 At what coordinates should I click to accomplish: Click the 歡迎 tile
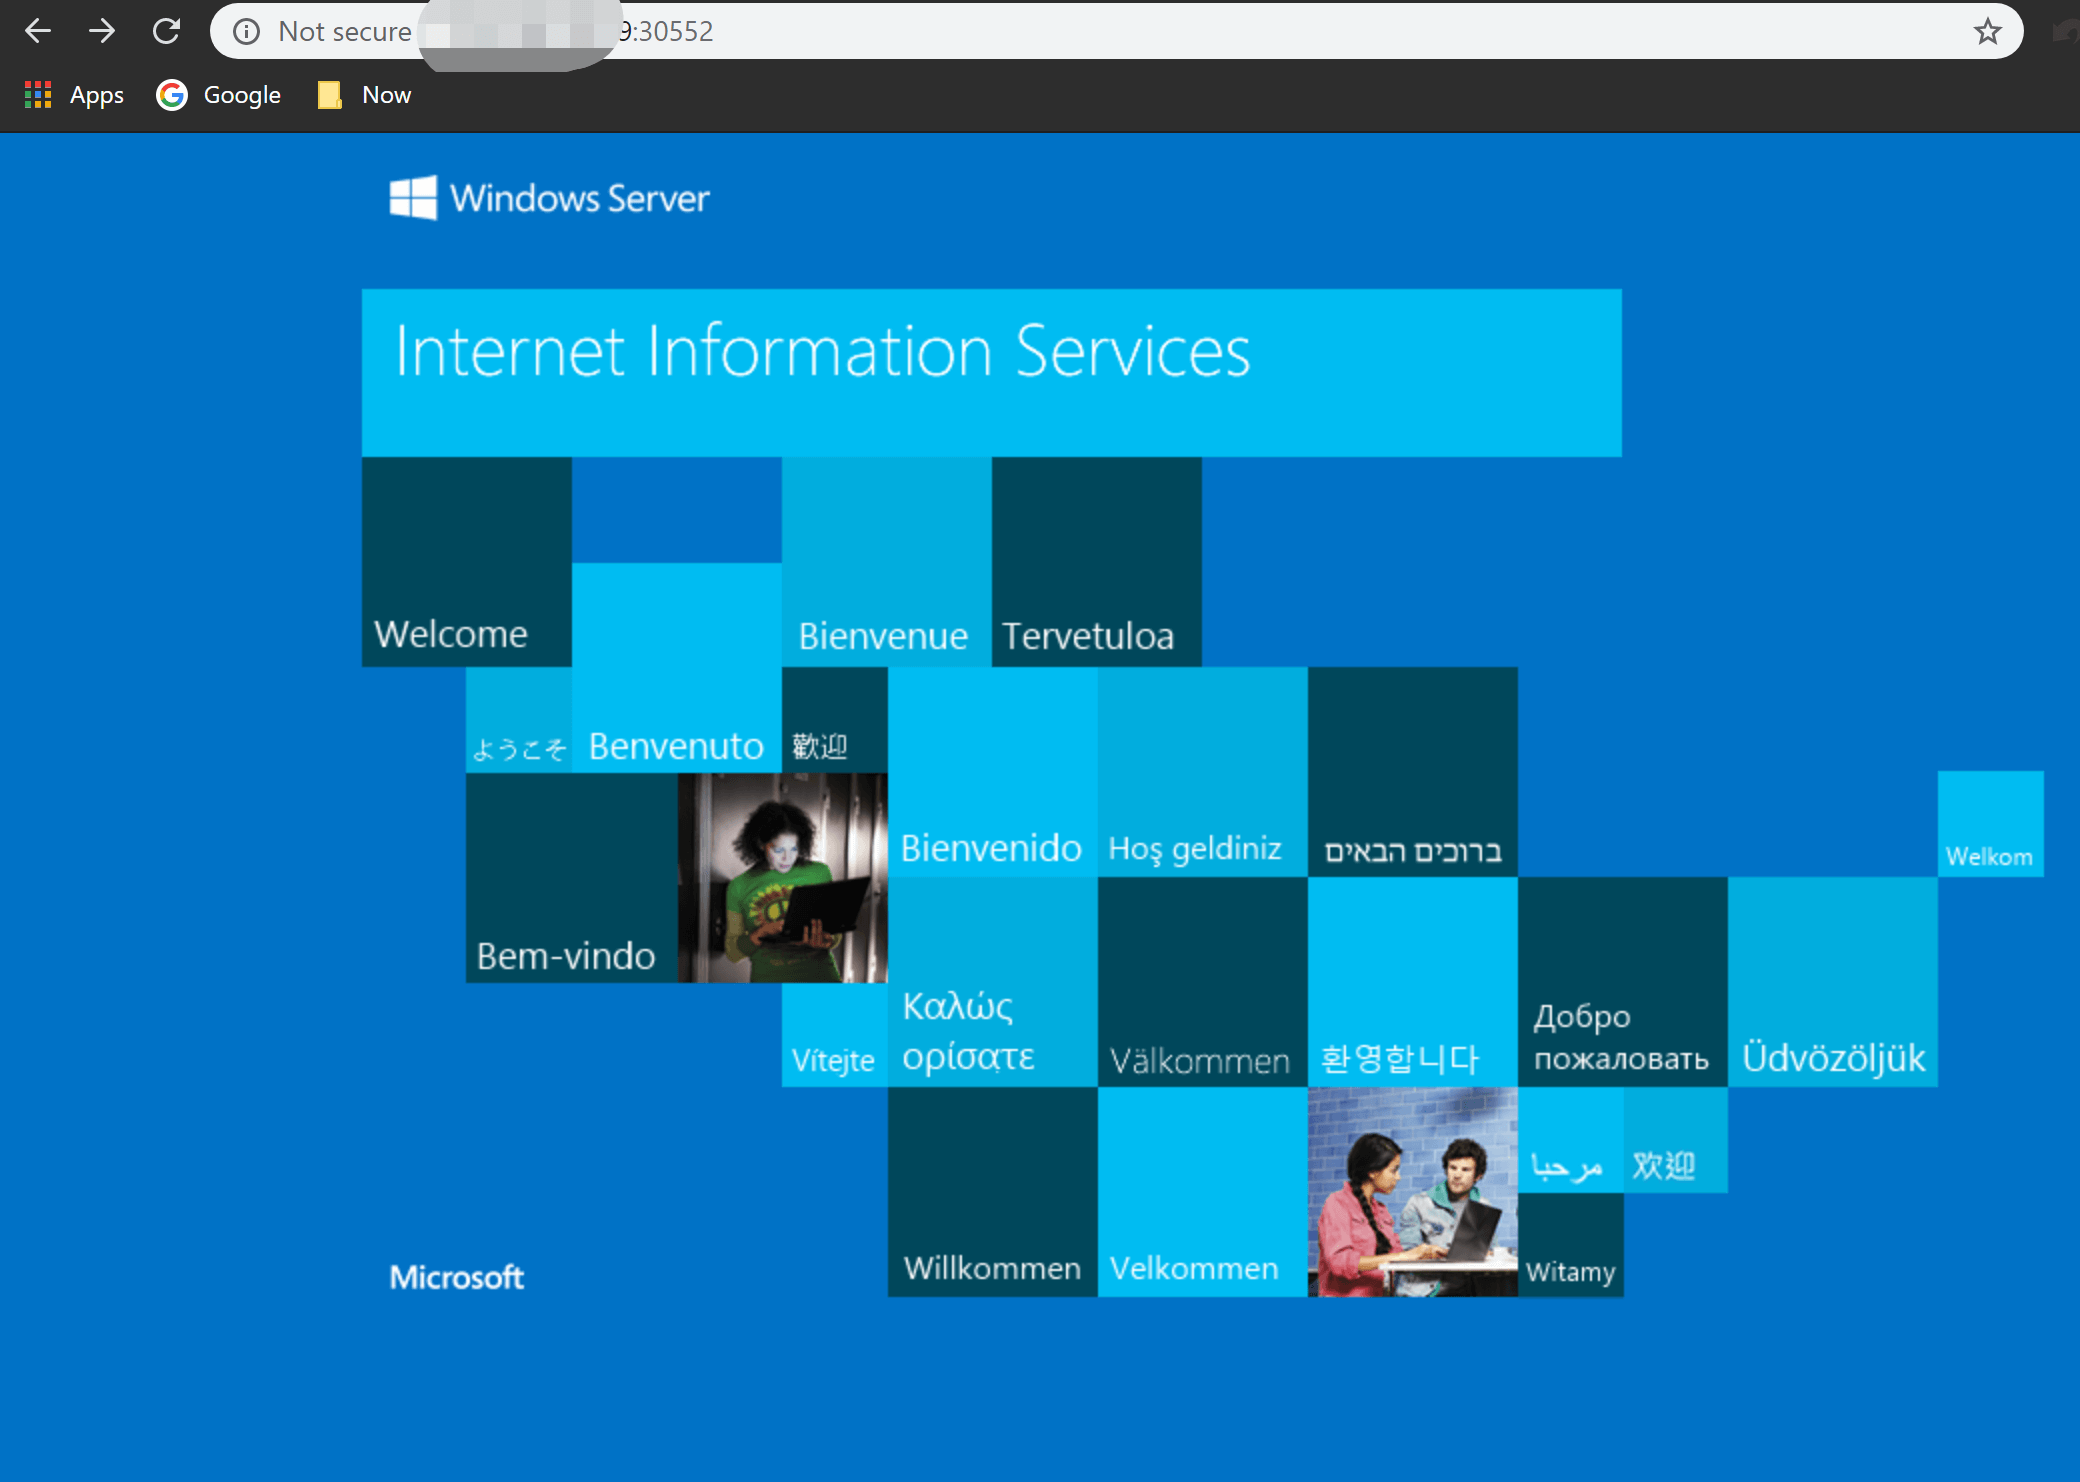point(835,720)
